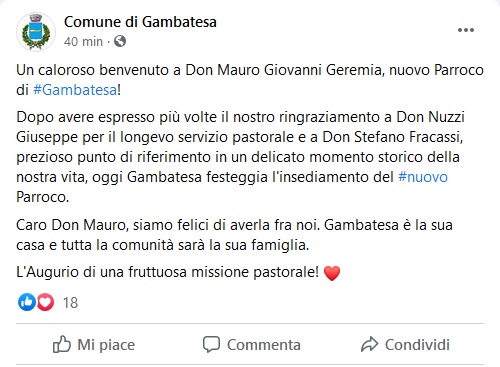Open the #Gambatesa hashtag

coord(75,90)
